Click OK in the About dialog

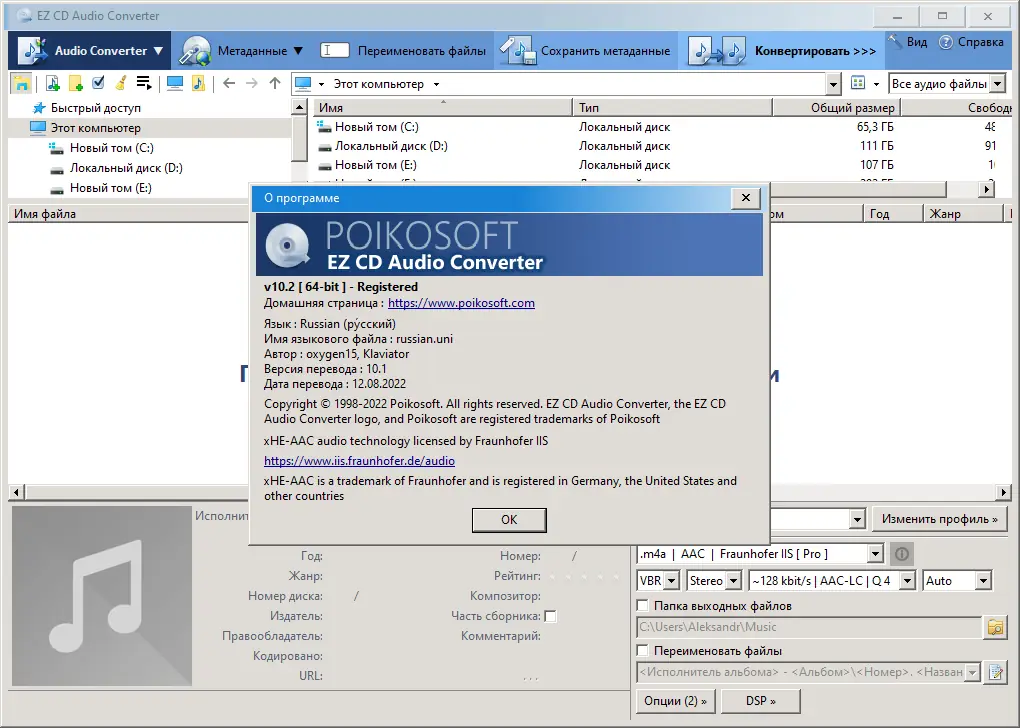509,520
